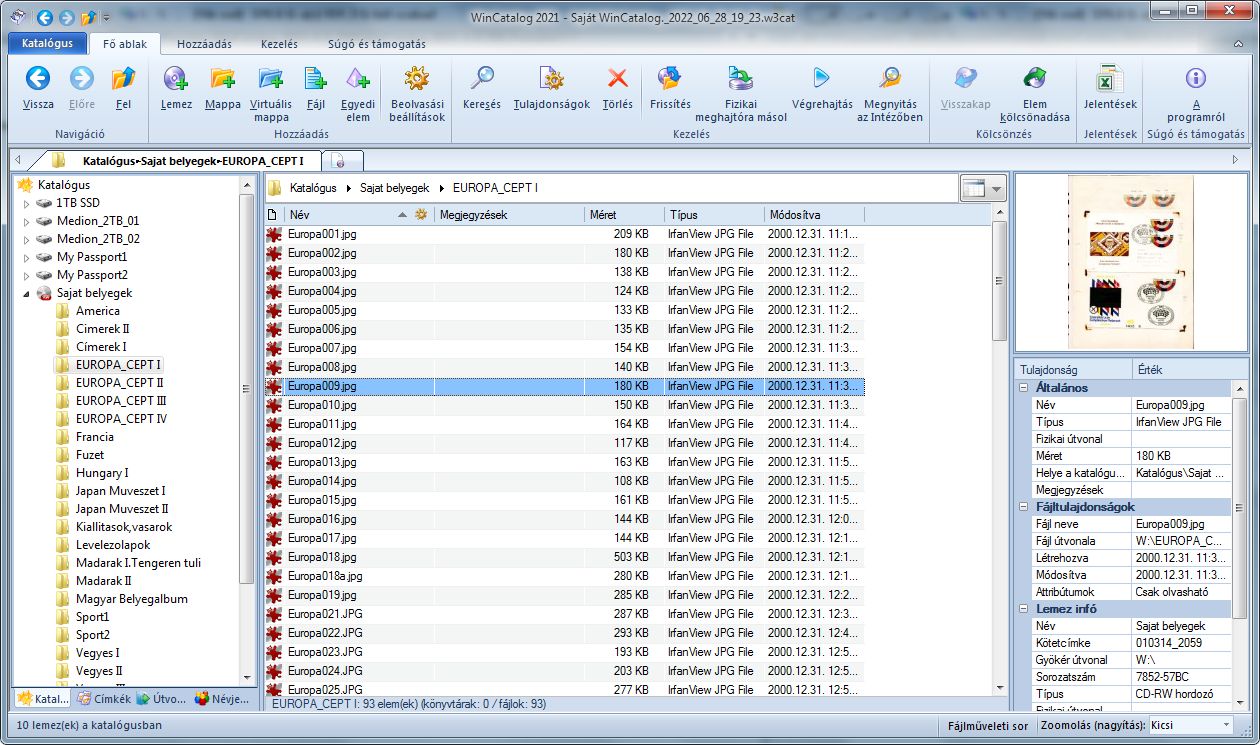Screen dimensions: 1260x745
Task: Open the Katalógus ribbon menu
Action: pyautogui.click(x=47, y=44)
